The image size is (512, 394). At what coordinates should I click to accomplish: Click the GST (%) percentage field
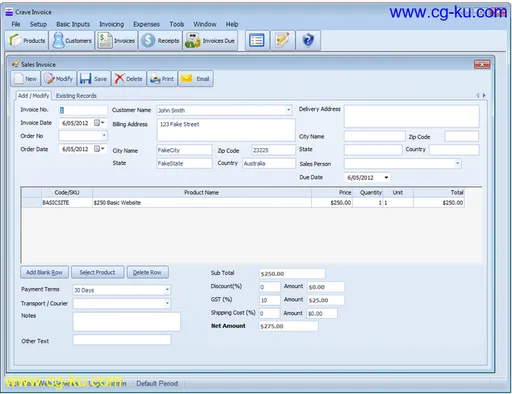tap(270, 300)
